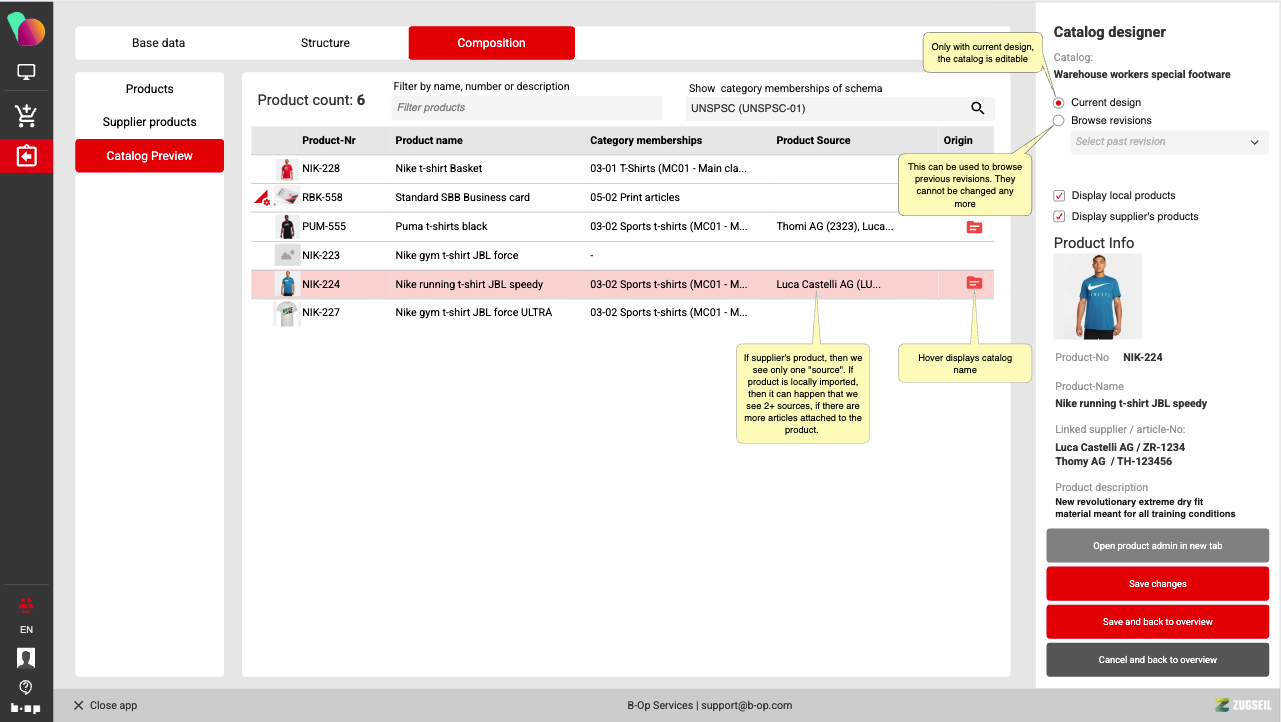The image size is (1281, 722).
Task: Click the help question mark icon
Action: (x=26, y=687)
